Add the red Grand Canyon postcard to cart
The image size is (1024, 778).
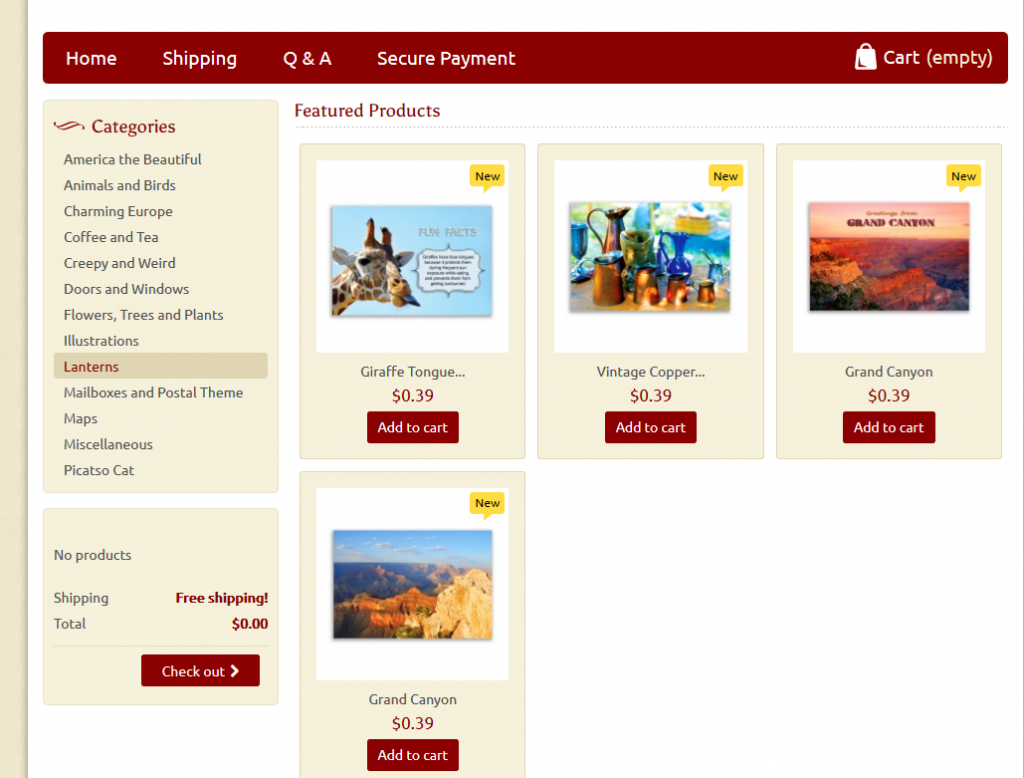(x=889, y=427)
